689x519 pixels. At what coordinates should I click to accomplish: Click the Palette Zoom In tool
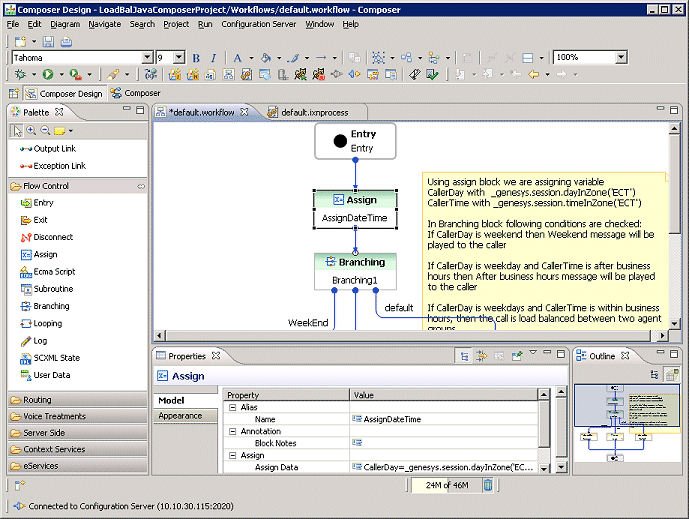[x=31, y=131]
